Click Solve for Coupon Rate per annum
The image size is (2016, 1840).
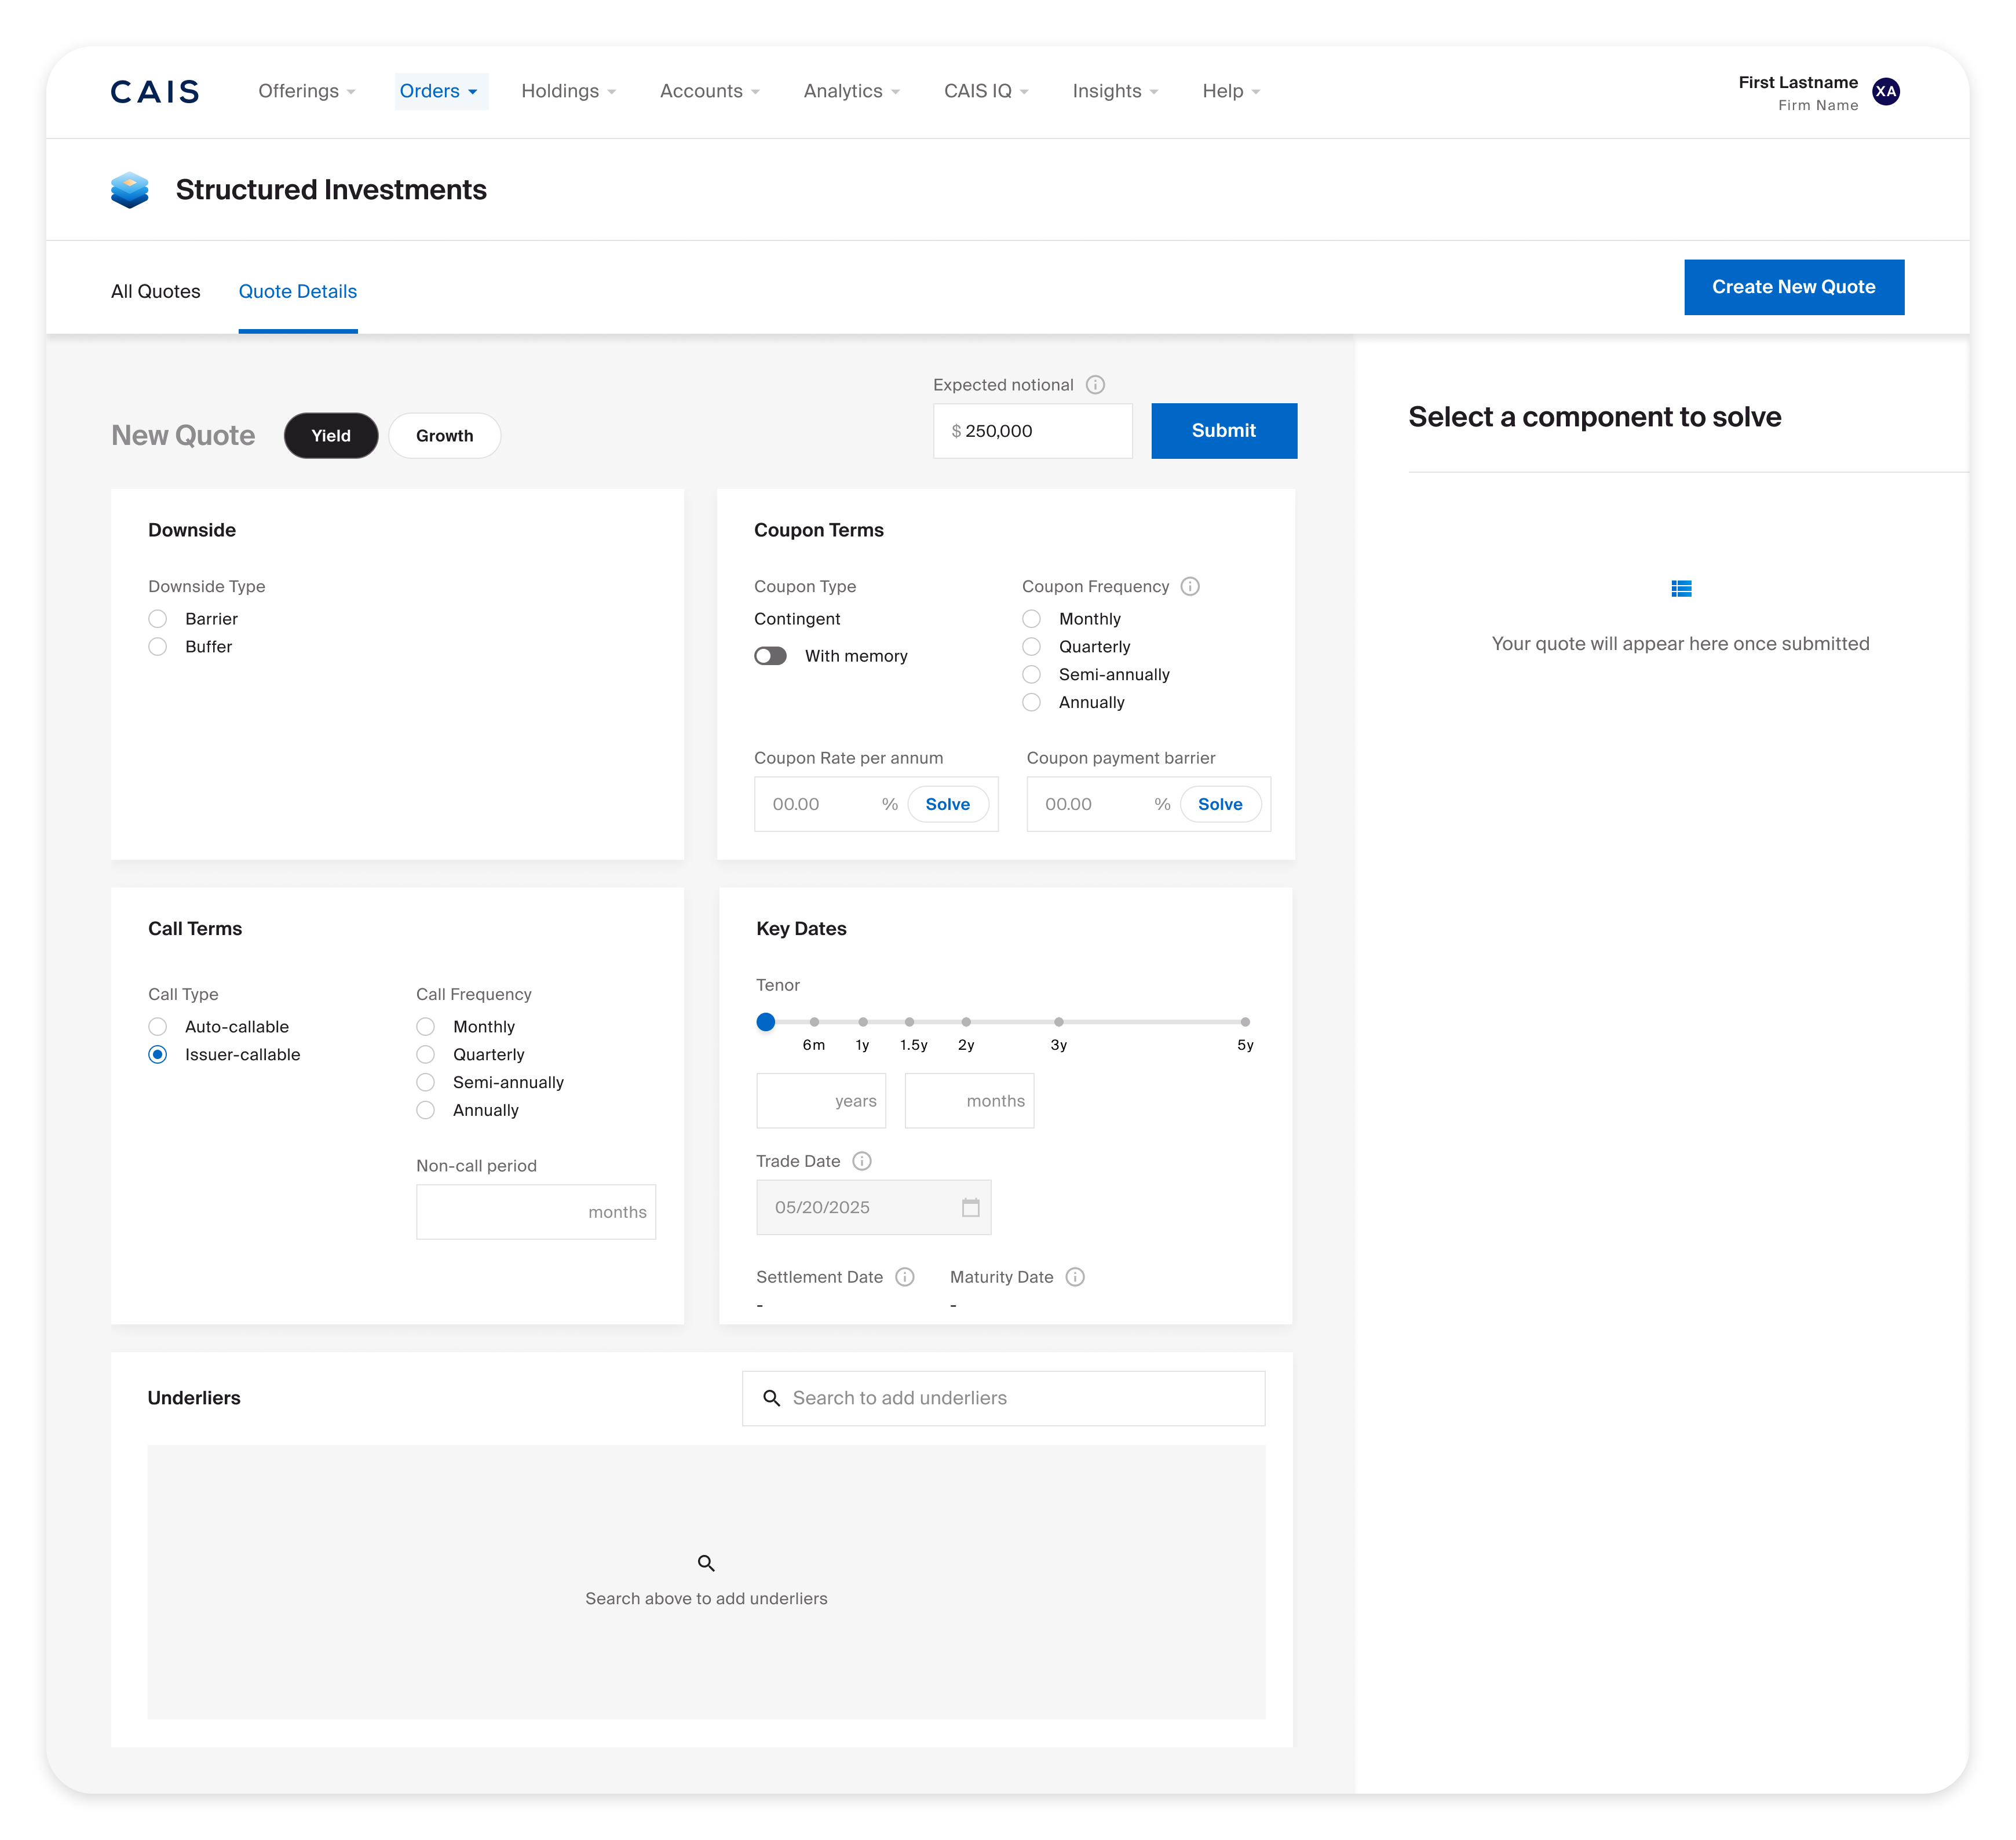(947, 804)
